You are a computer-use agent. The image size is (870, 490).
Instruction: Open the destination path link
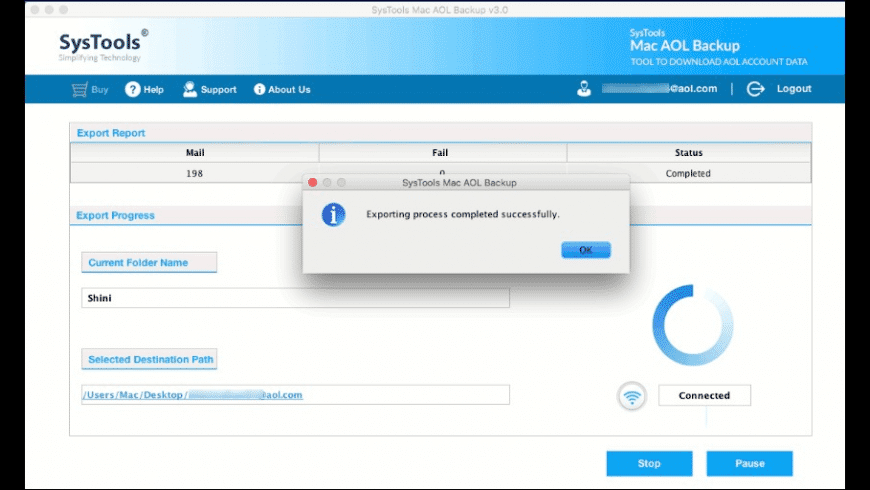click(192, 395)
